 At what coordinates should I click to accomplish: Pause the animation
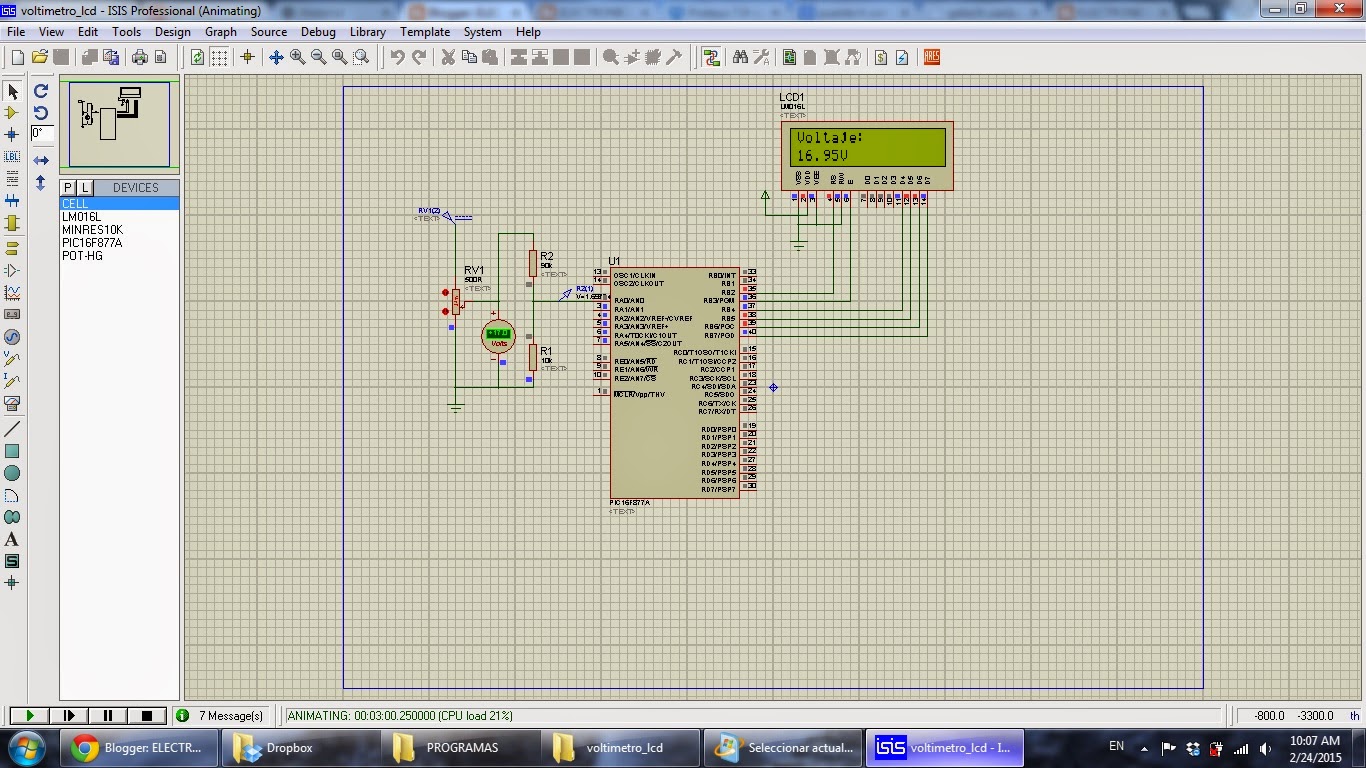(108, 716)
